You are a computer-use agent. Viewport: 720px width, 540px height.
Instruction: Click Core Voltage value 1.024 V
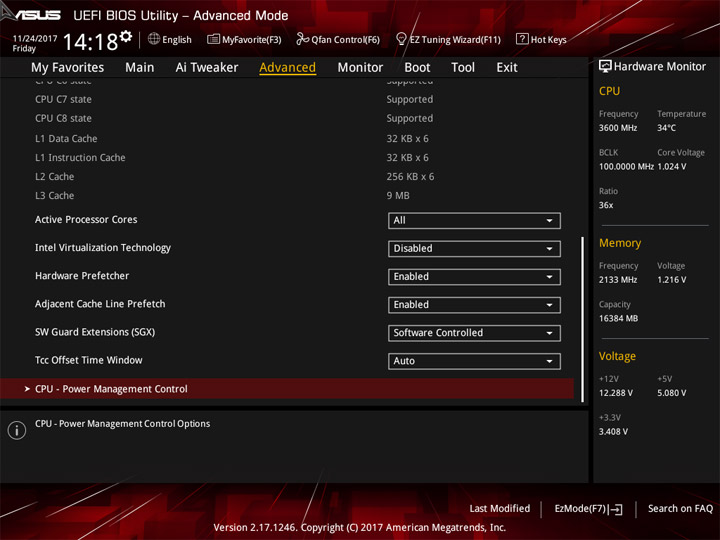[x=672, y=166]
